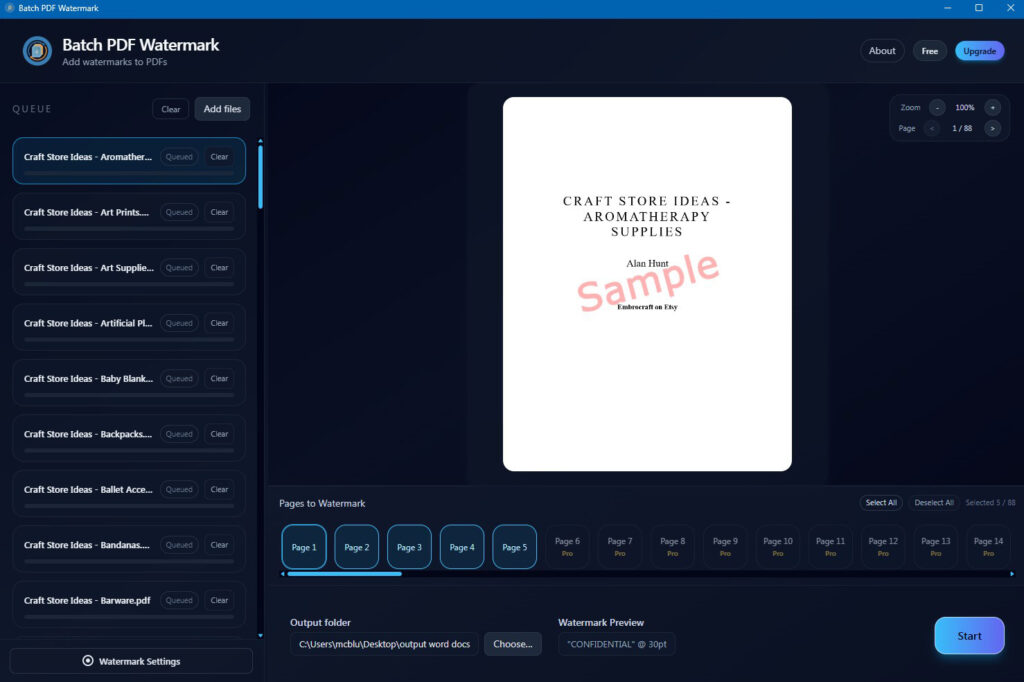Image resolution: width=1024 pixels, height=682 pixels.
Task: Go to the next page arrow
Action: click(993, 129)
